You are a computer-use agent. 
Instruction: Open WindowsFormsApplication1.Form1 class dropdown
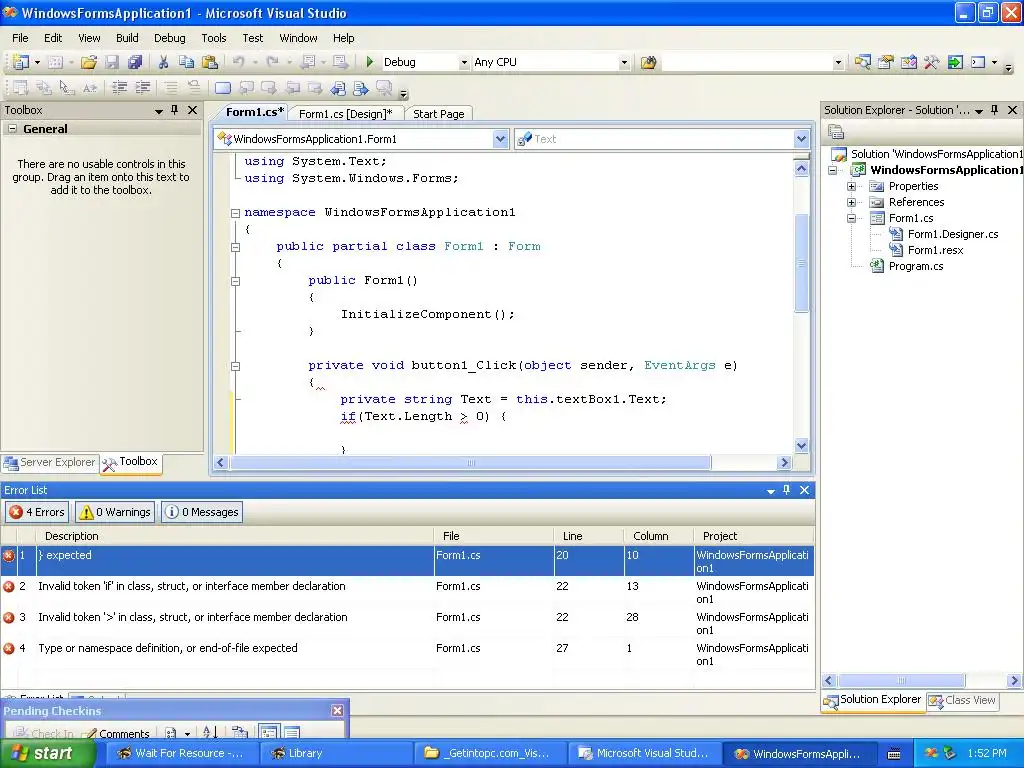pos(500,138)
